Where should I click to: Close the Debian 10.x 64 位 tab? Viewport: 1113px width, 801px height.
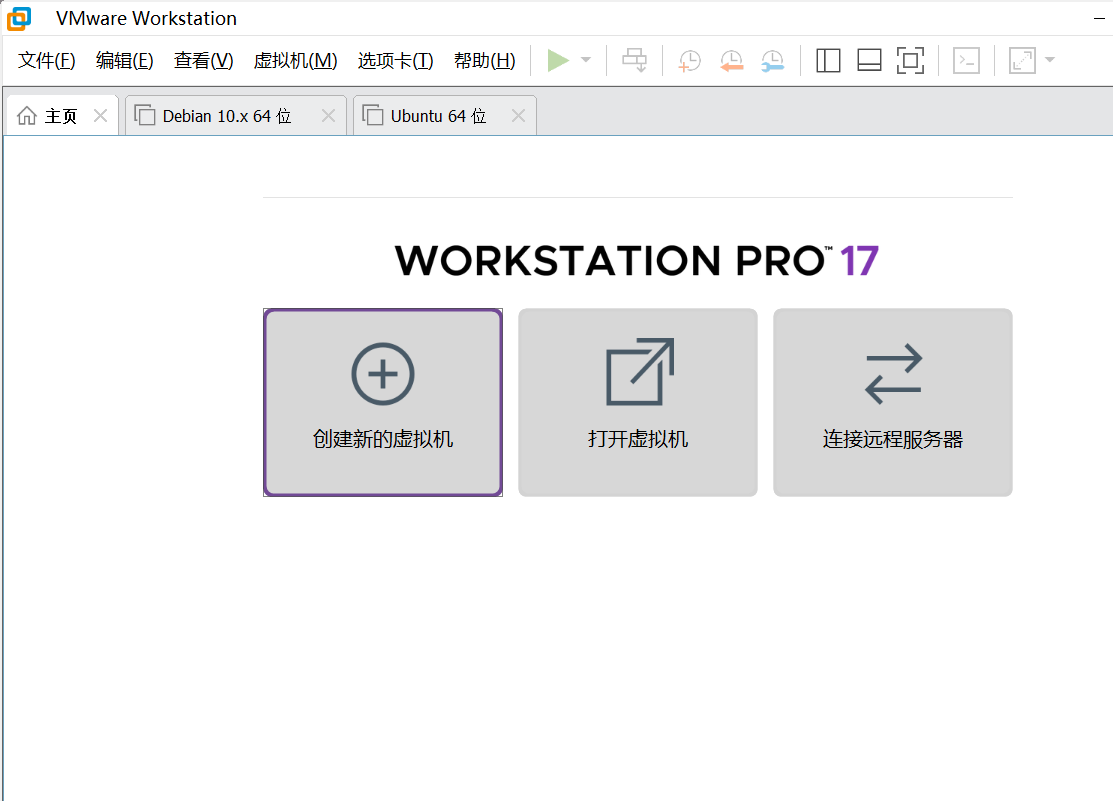(328, 116)
